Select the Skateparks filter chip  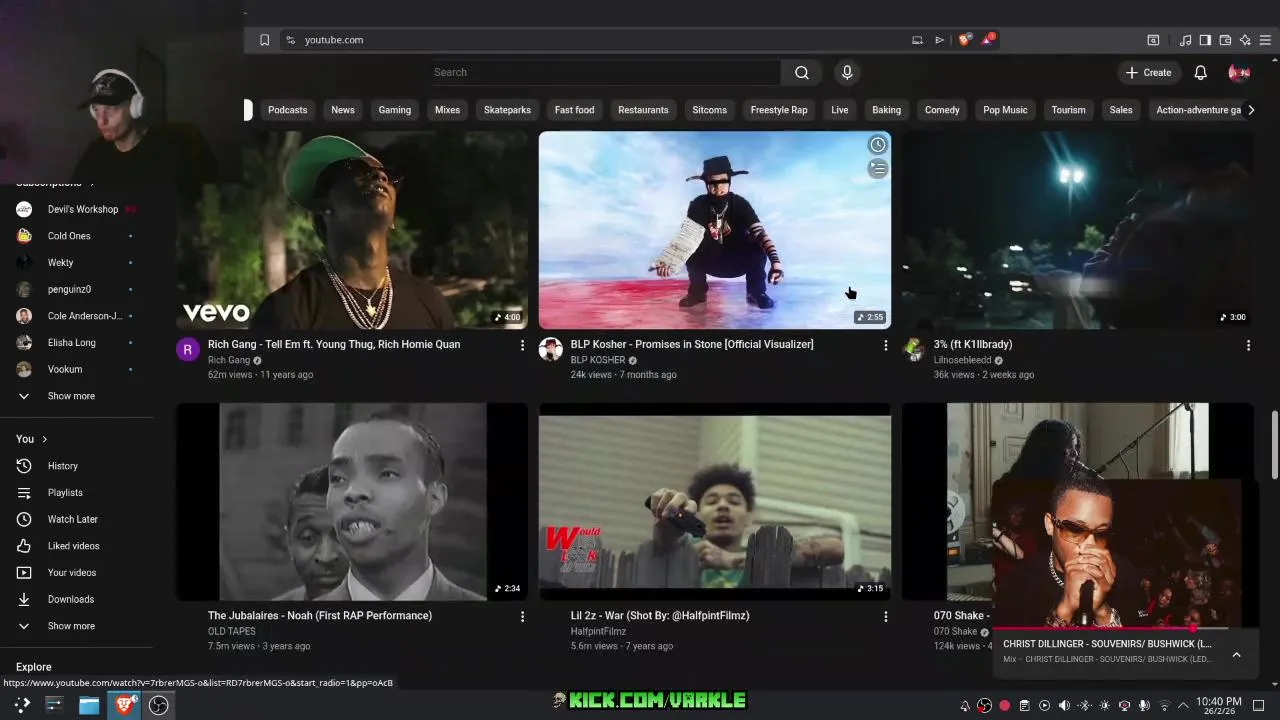[507, 110]
